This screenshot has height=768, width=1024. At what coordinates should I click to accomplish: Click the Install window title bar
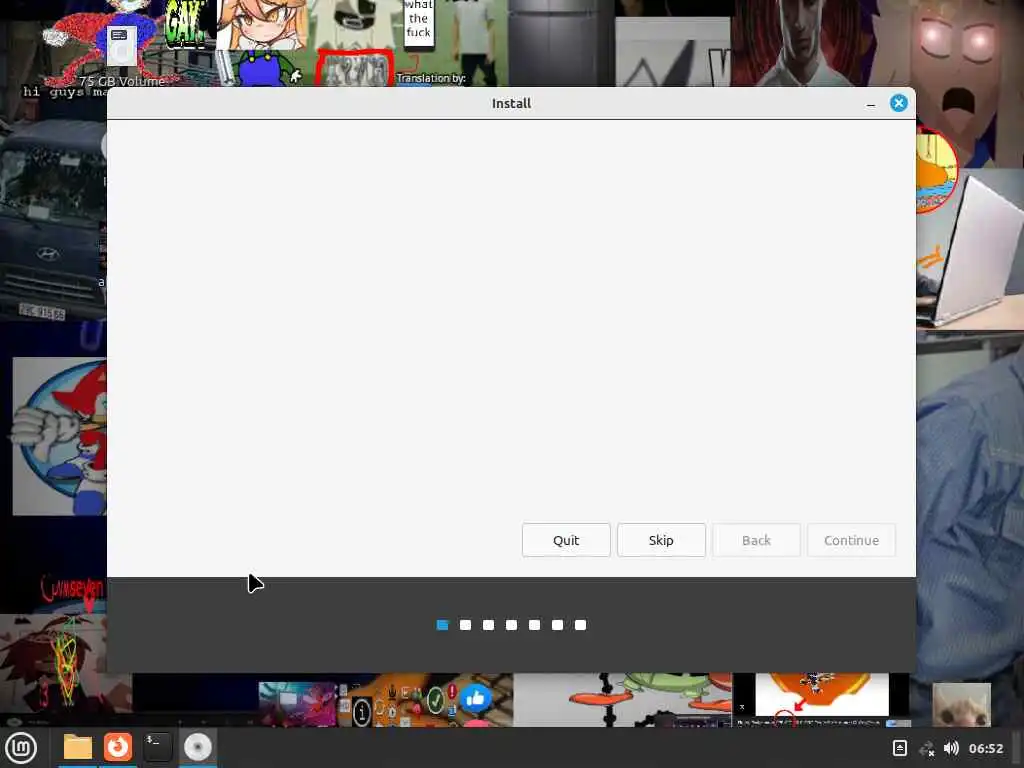[511, 103]
